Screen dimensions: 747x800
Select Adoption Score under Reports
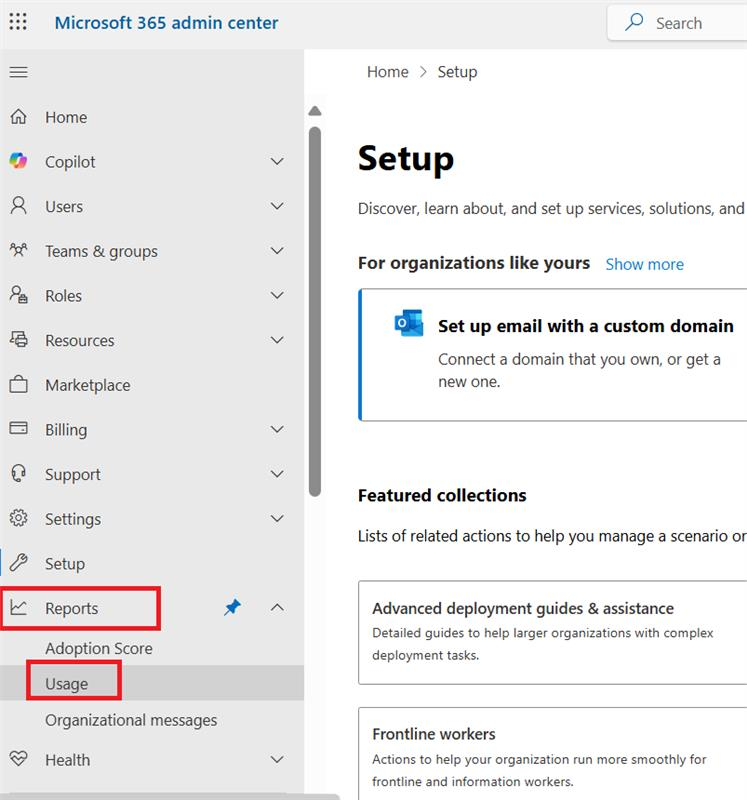point(99,648)
